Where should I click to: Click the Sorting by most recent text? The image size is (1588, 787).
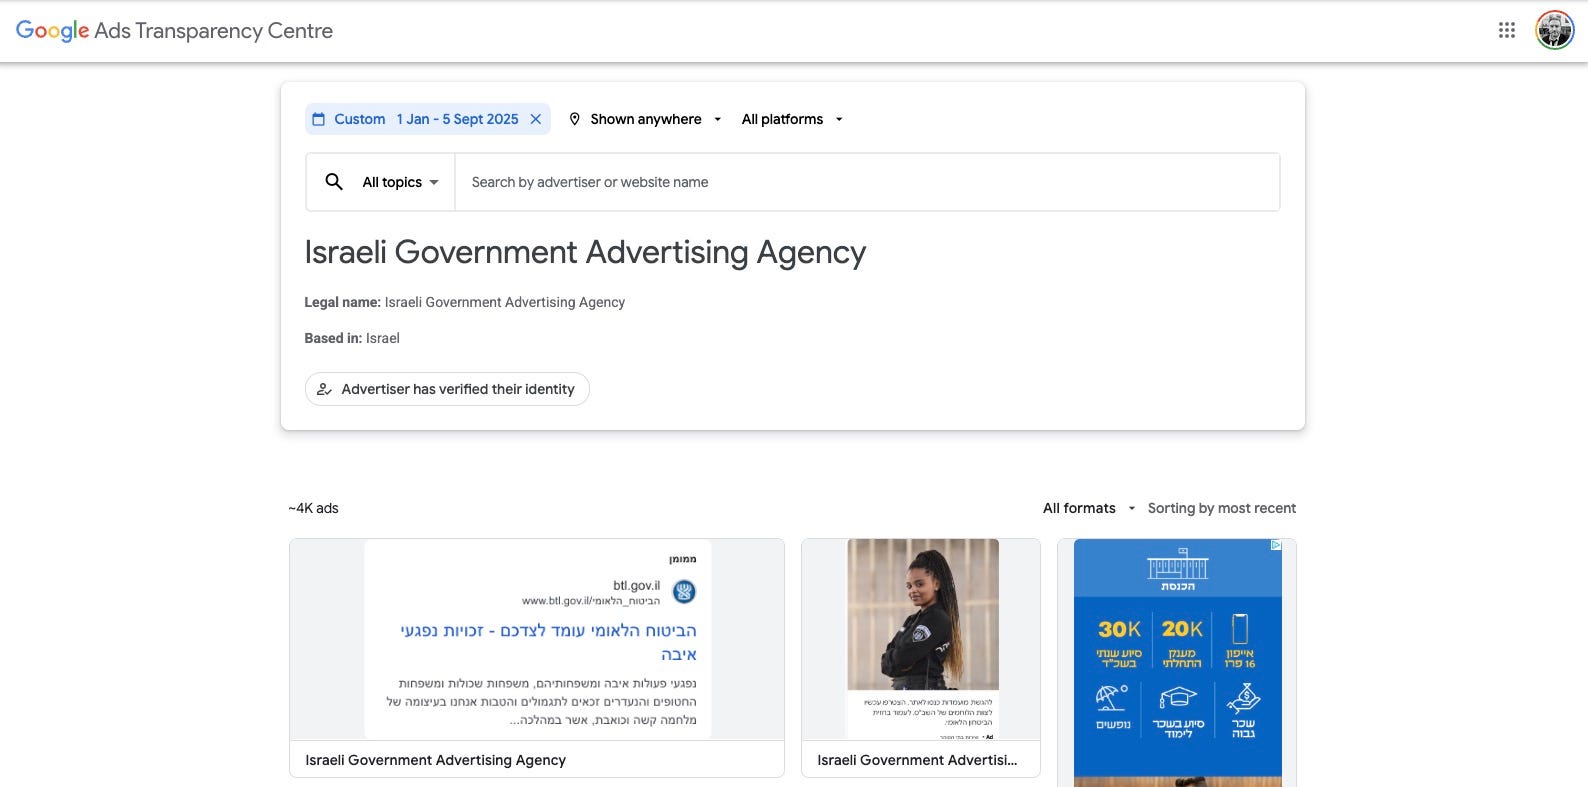(1221, 508)
